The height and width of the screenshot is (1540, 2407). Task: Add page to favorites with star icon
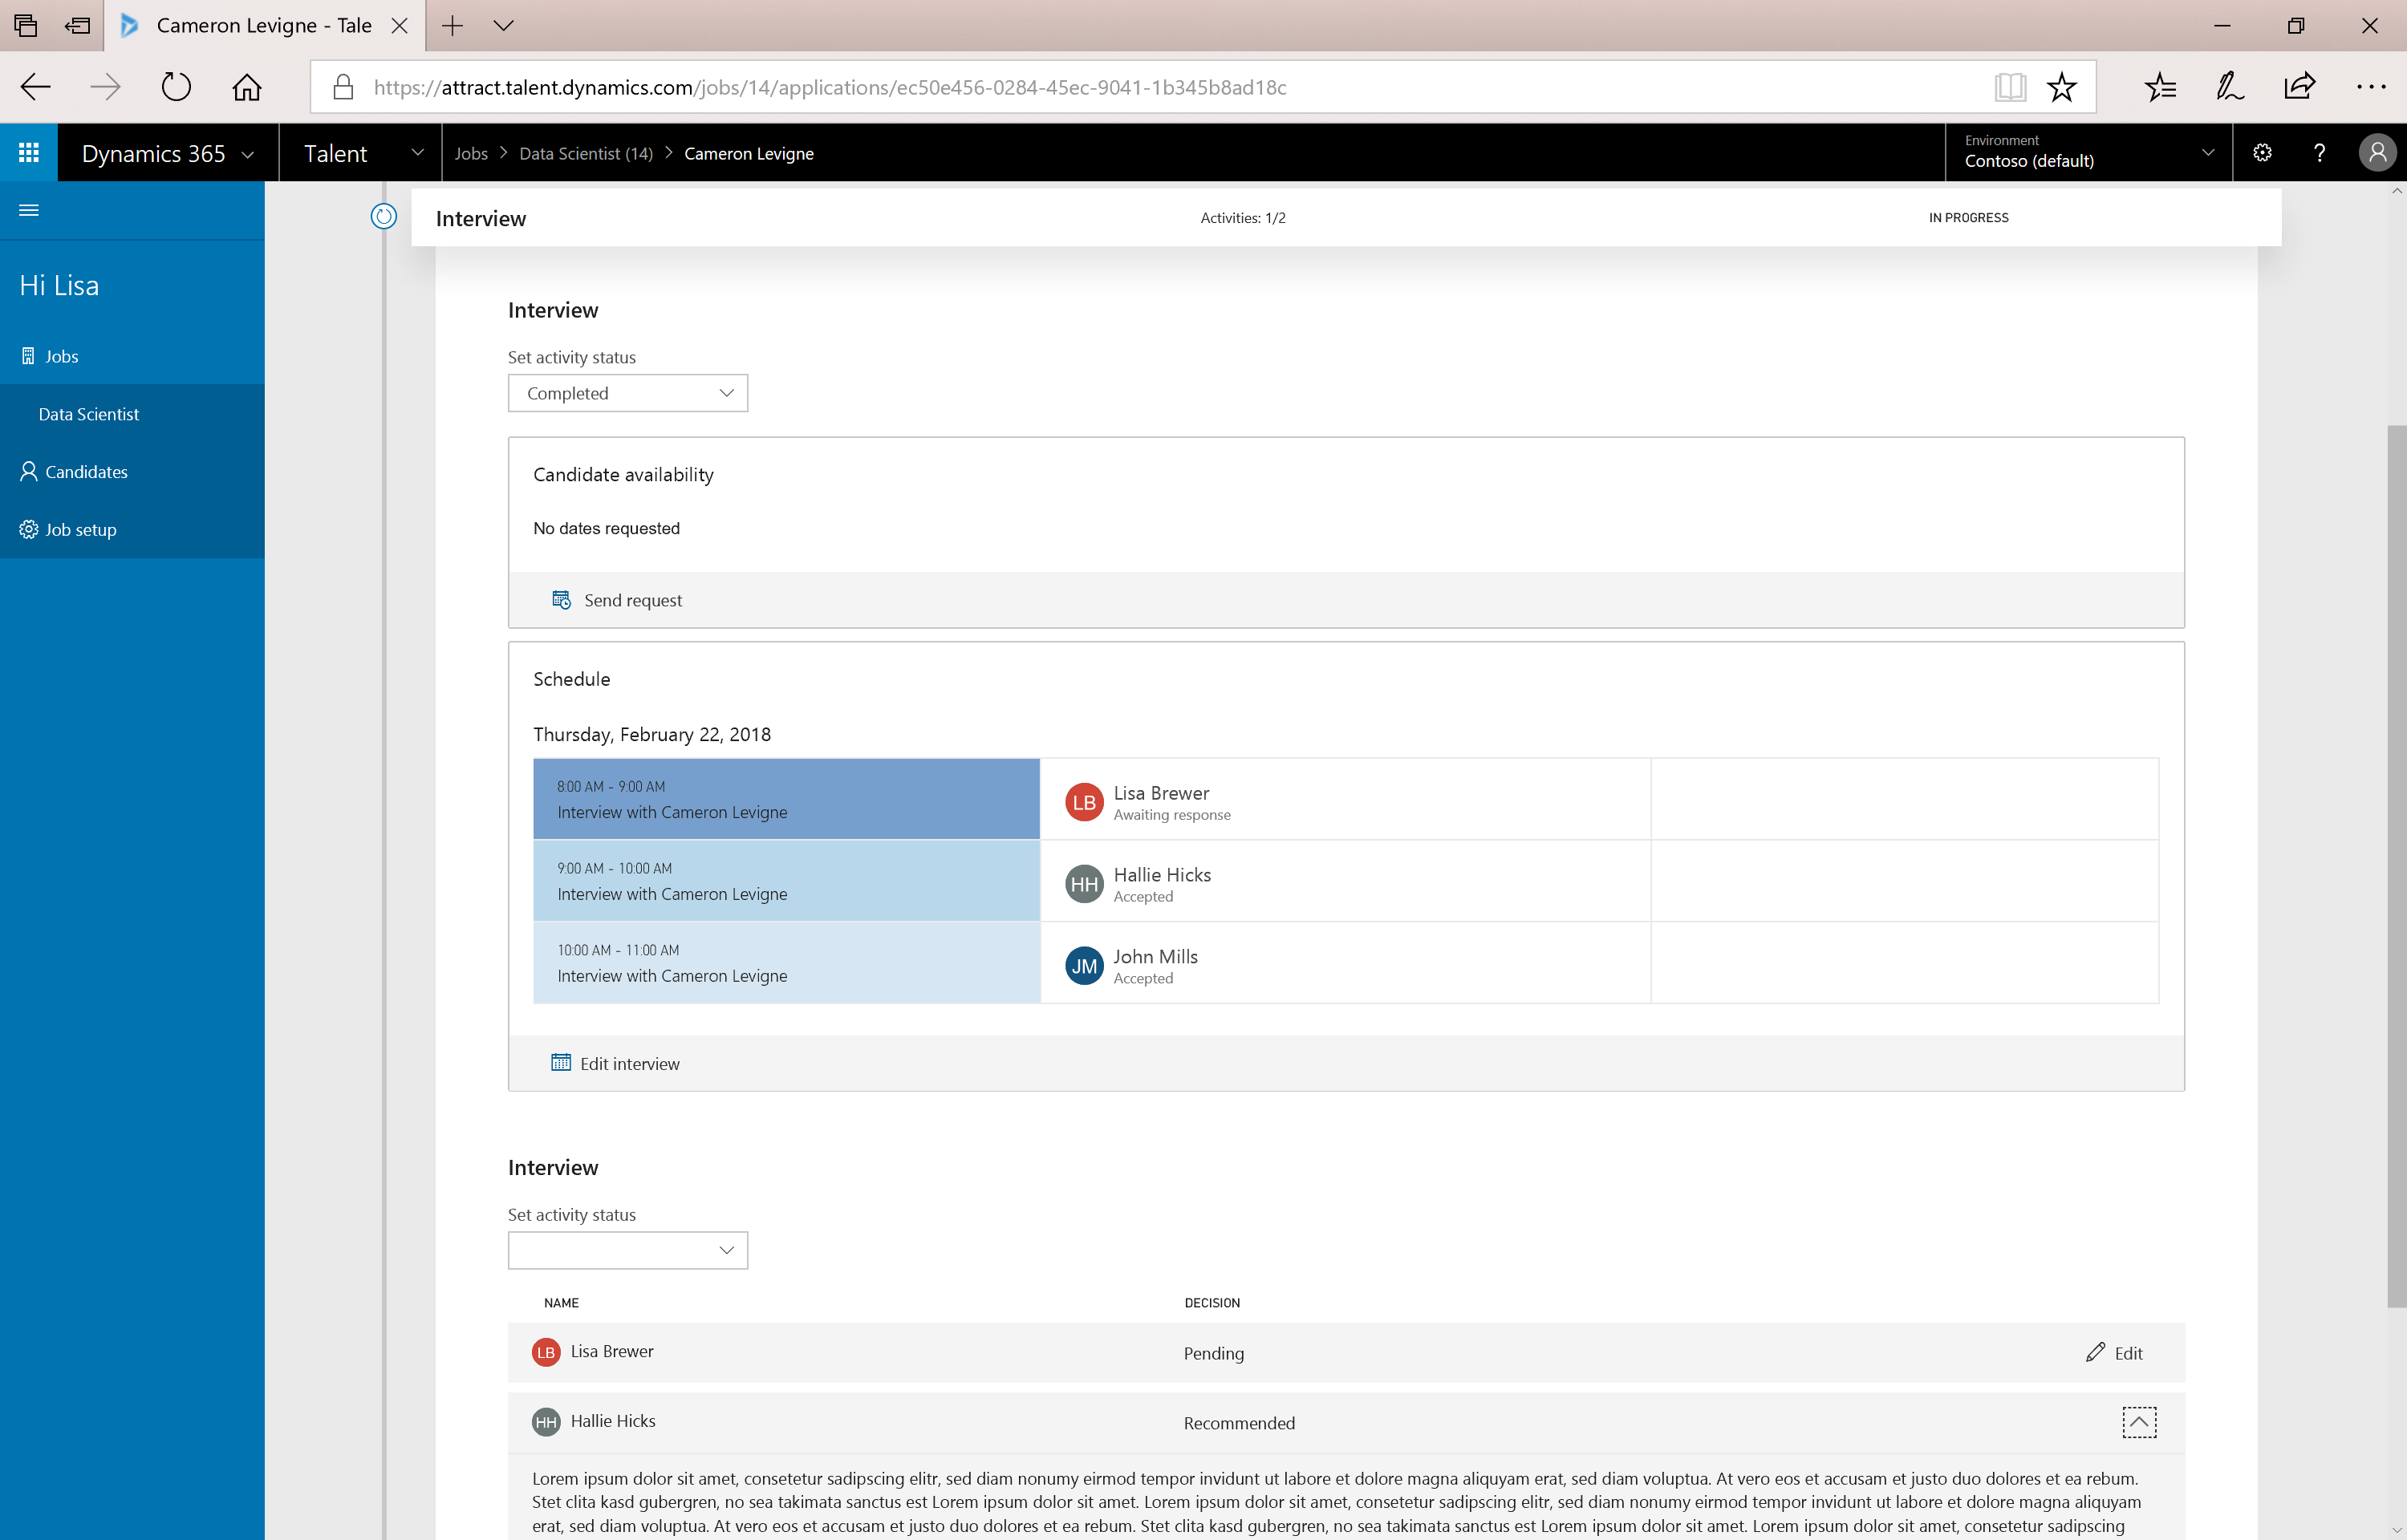(2061, 87)
